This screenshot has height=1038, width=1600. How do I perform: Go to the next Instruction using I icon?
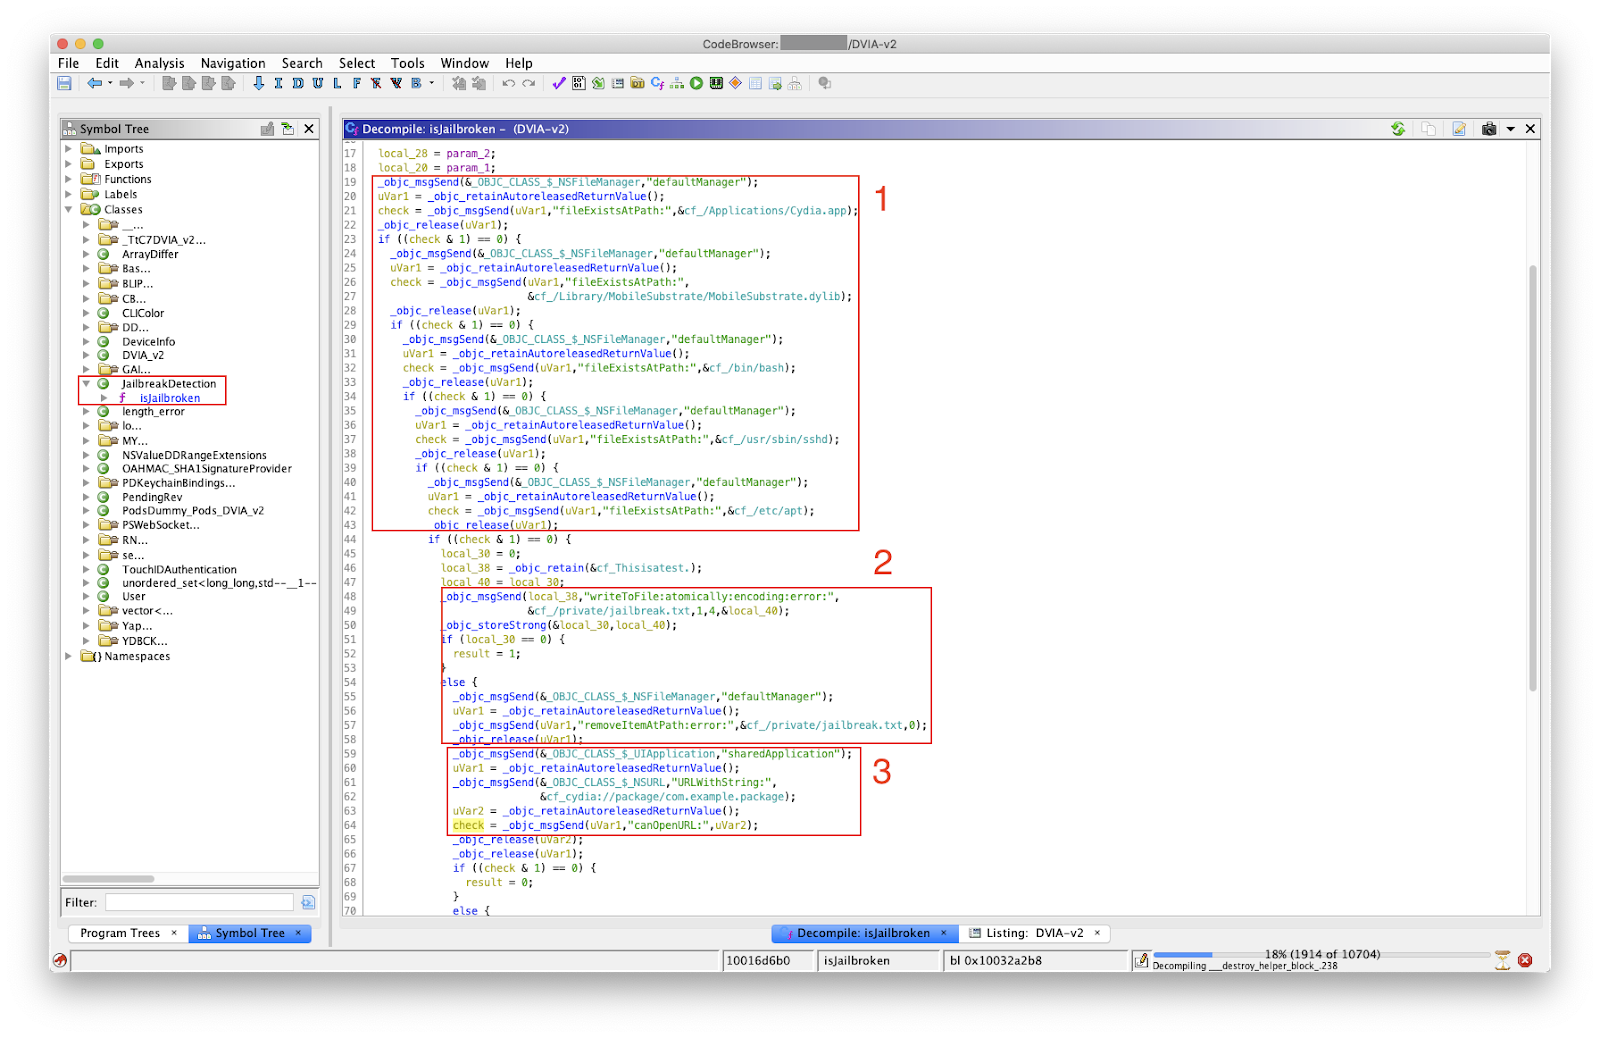(x=278, y=83)
